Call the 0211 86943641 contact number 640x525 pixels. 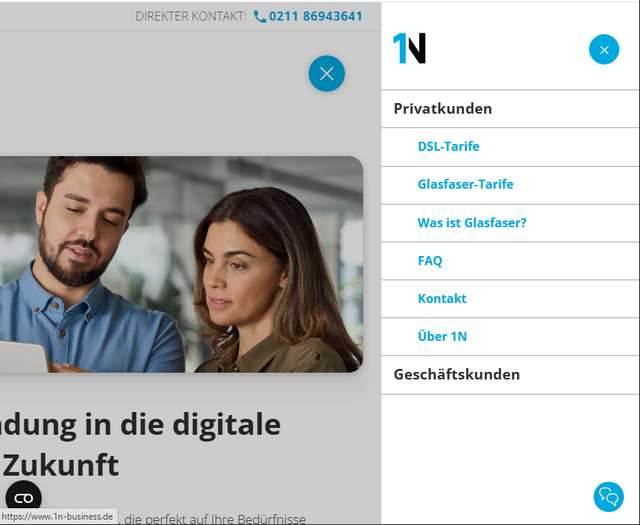coord(316,16)
